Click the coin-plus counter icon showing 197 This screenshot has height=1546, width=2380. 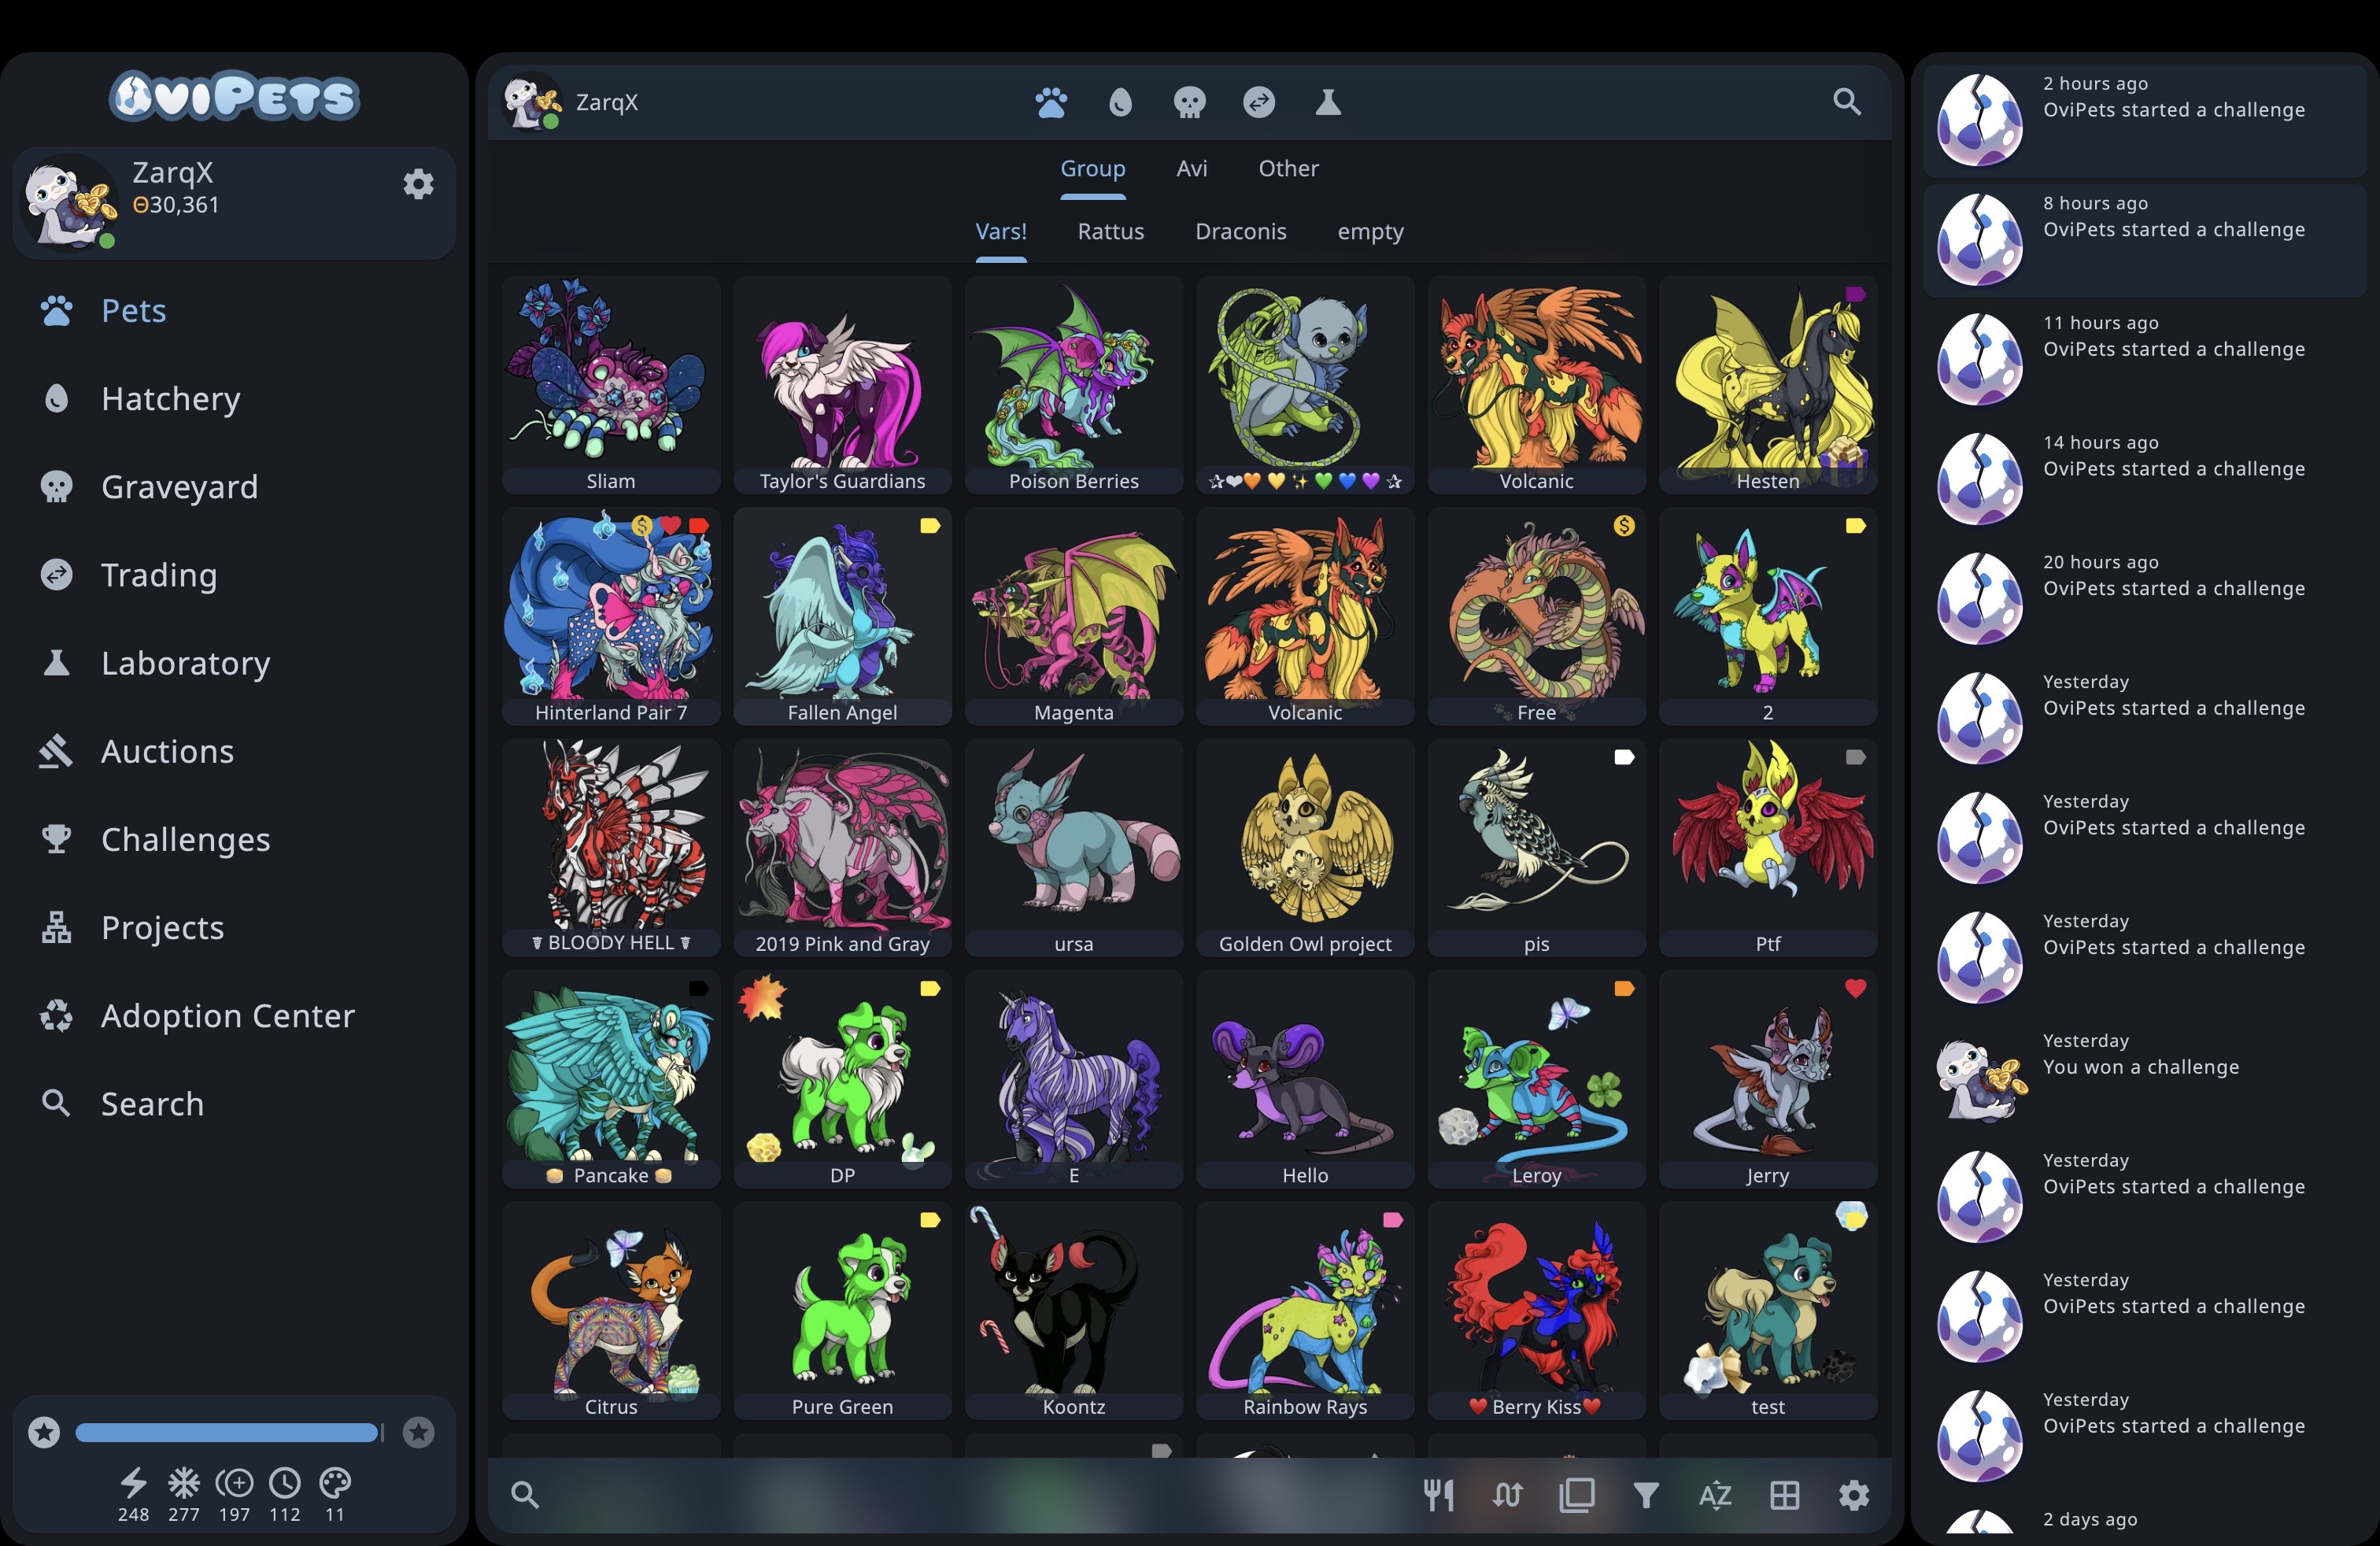235,1482
